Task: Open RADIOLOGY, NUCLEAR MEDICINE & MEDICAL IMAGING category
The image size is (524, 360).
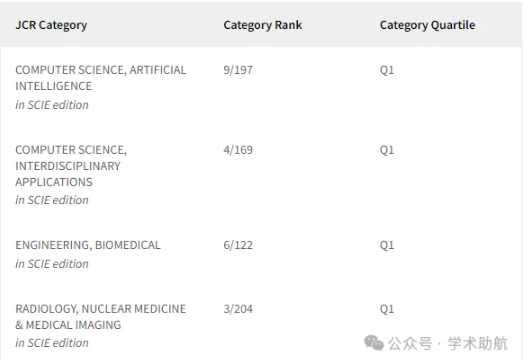Action: [x=101, y=317]
